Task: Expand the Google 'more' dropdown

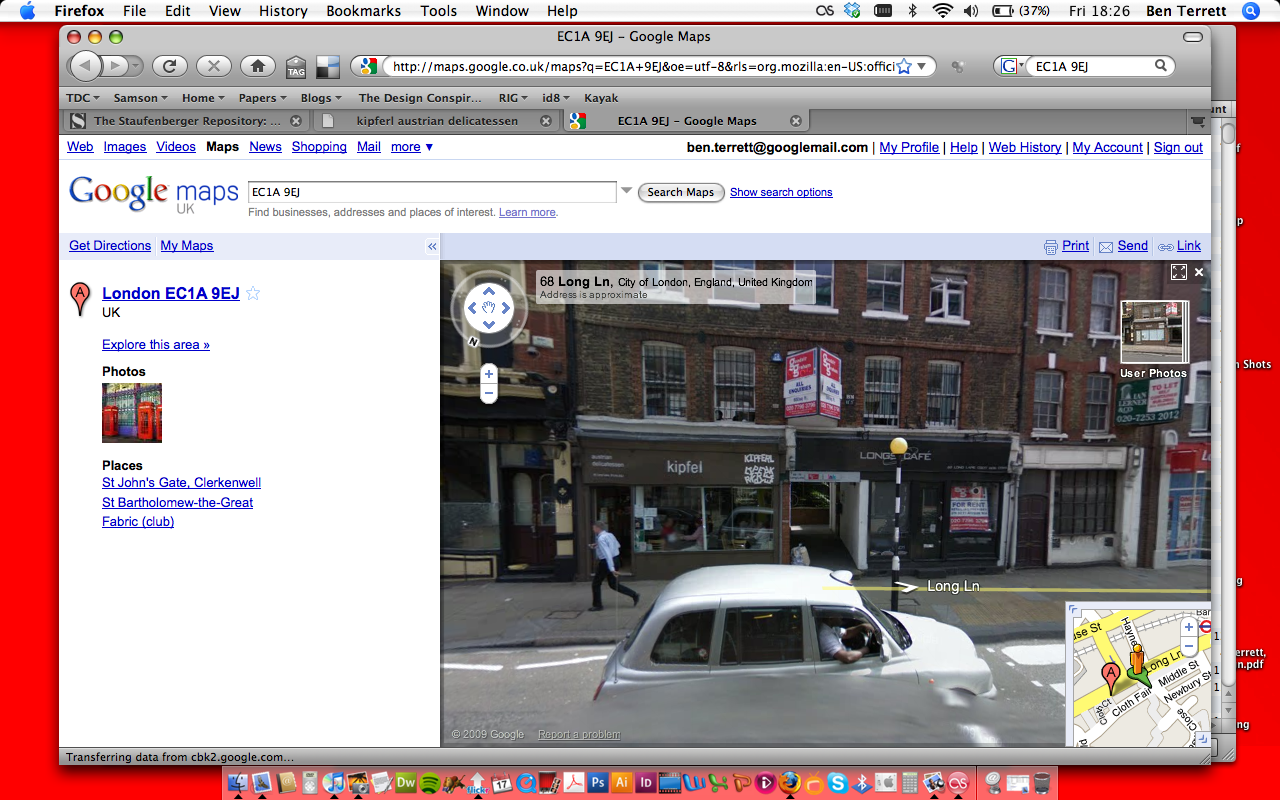Action: pyautogui.click(x=412, y=147)
